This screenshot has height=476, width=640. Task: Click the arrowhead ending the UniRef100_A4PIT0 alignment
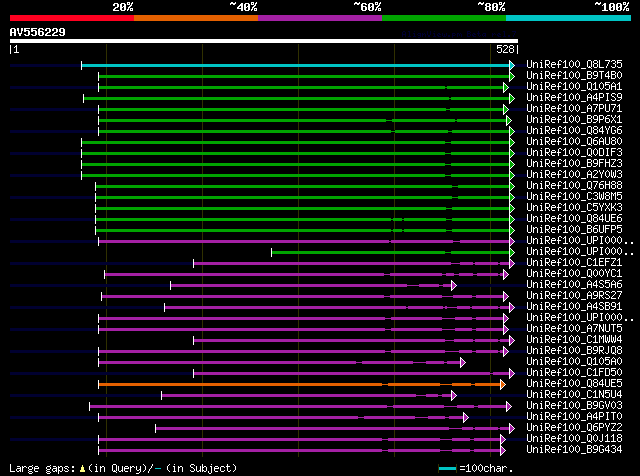(x=466, y=418)
